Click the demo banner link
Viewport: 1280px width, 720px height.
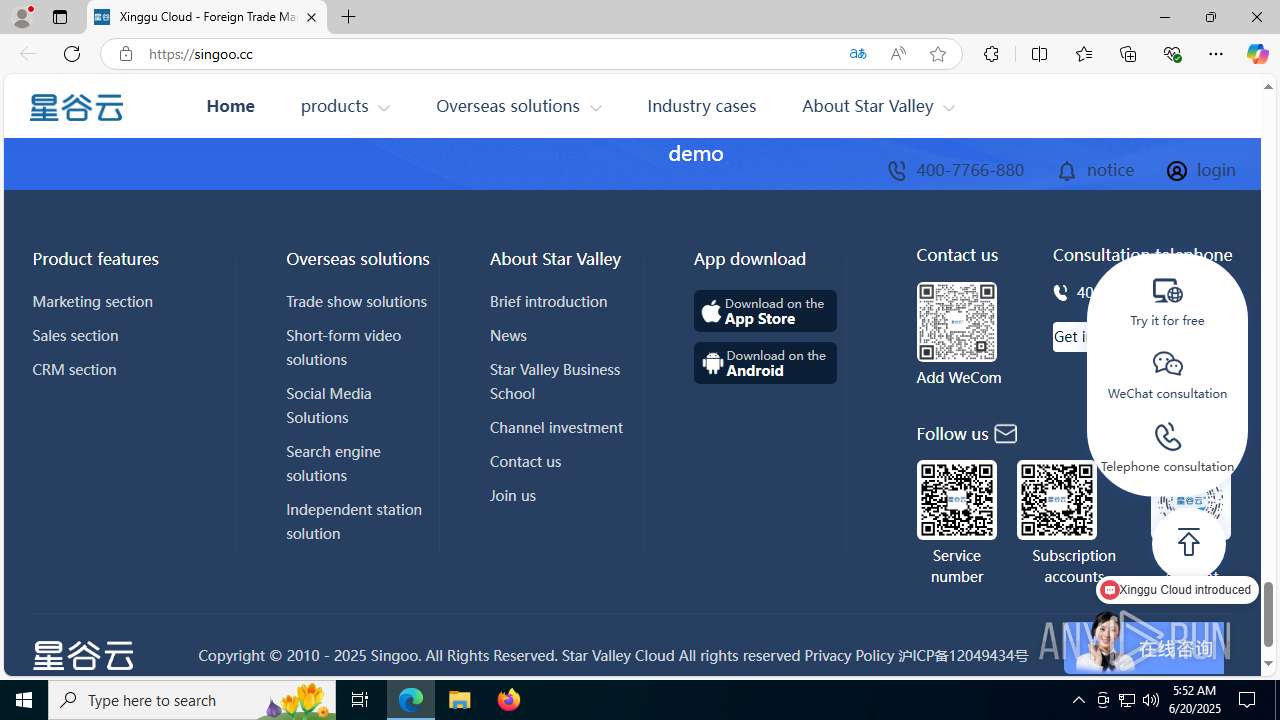click(x=695, y=154)
